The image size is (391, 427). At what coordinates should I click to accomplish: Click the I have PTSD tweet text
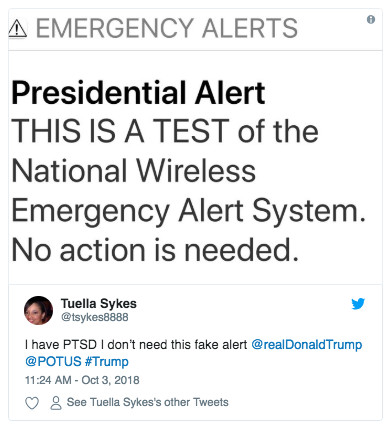(x=136, y=344)
